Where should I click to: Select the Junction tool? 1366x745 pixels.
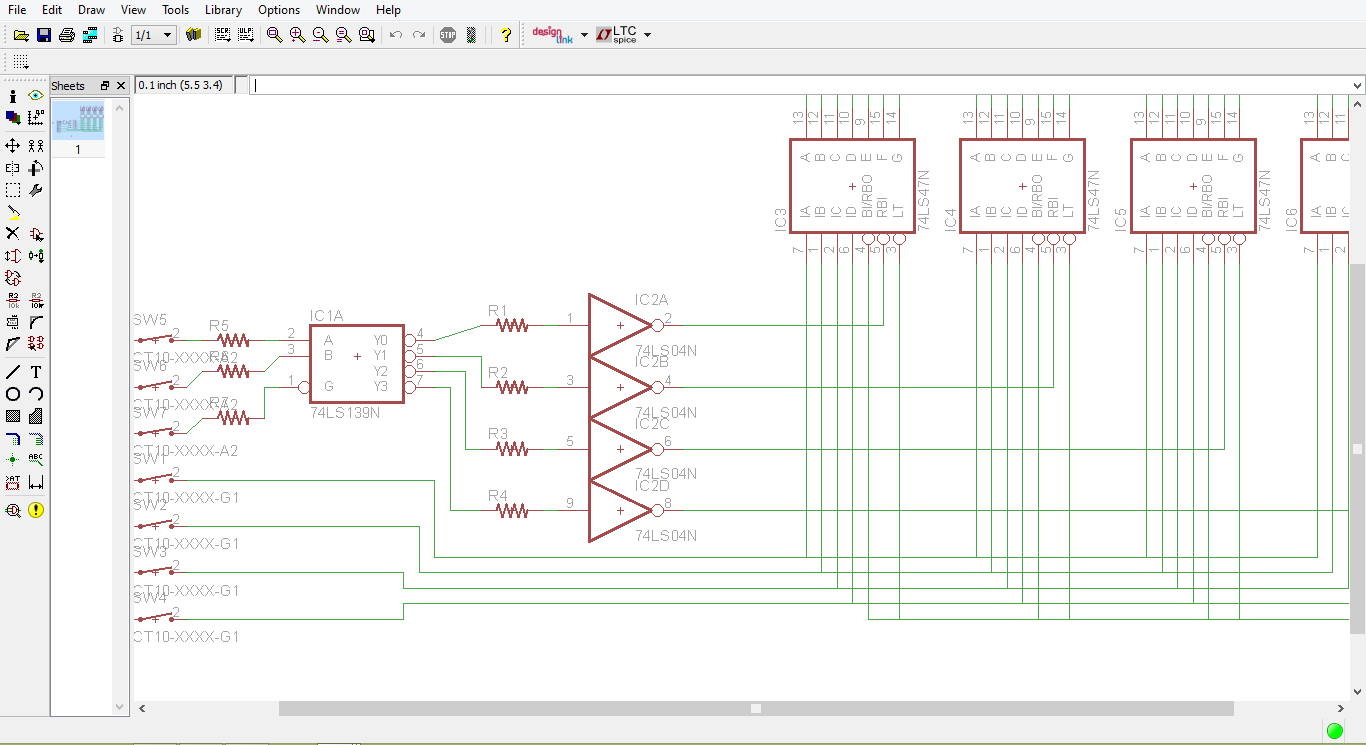click(13, 460)
